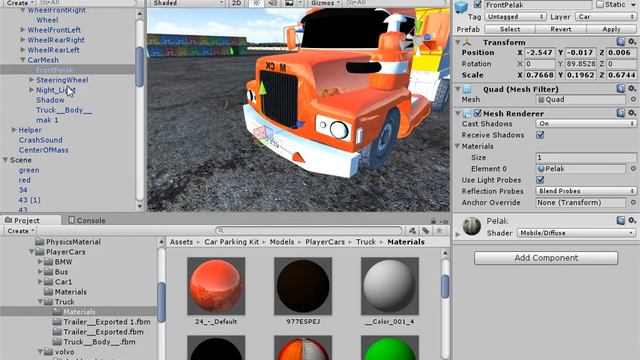Open Mesh Filter gear settings icon
Screen dimensions: 640x360
tap(632, 89)
